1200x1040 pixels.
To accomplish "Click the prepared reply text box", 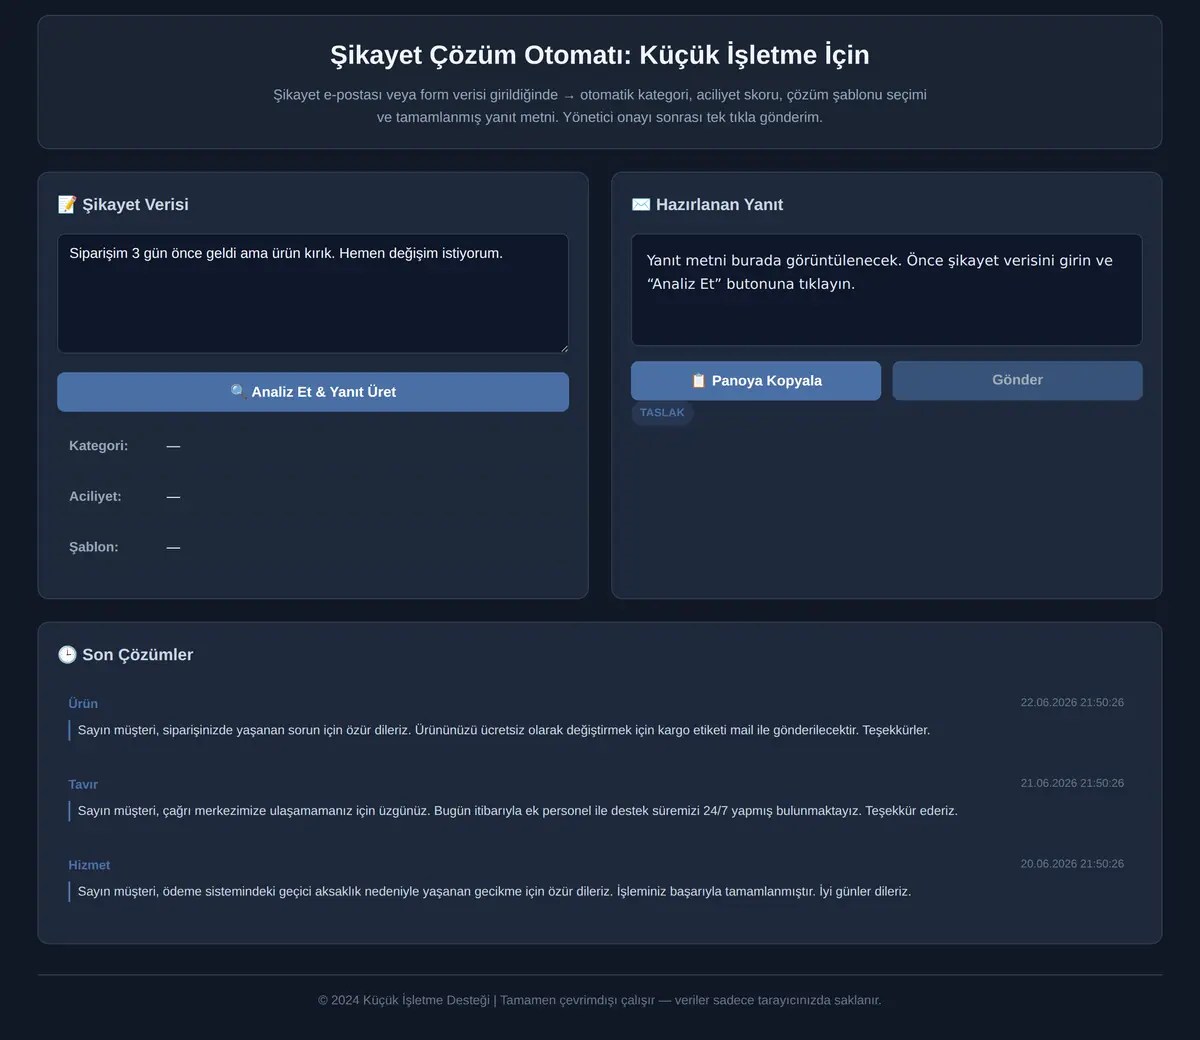I will [x=886, y=290].
